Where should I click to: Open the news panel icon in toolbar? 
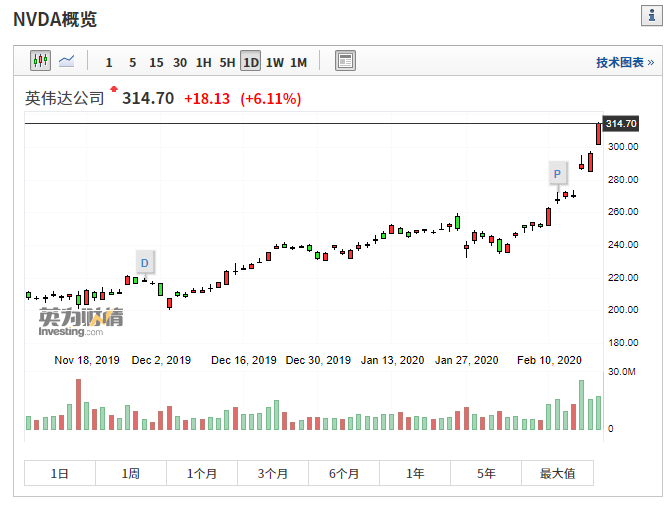pyautogui.click(x=345, y=61)
